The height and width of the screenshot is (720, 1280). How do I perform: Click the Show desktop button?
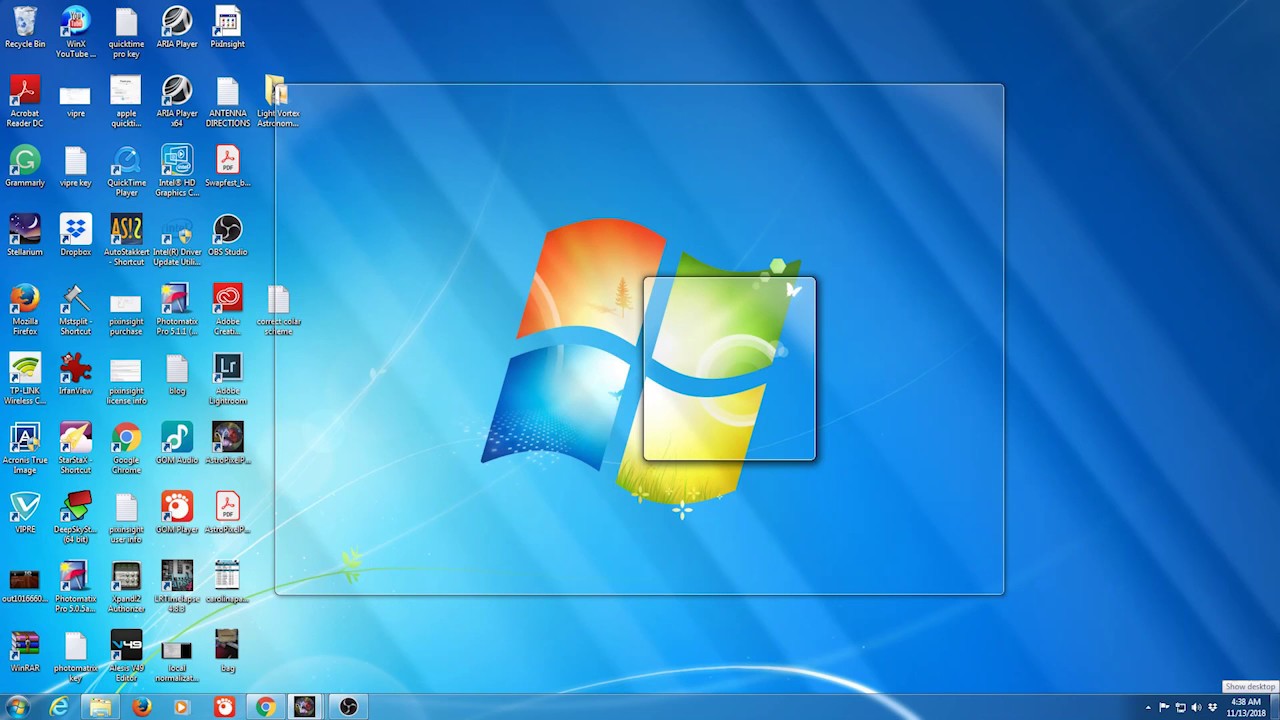tap(1275, 707)
